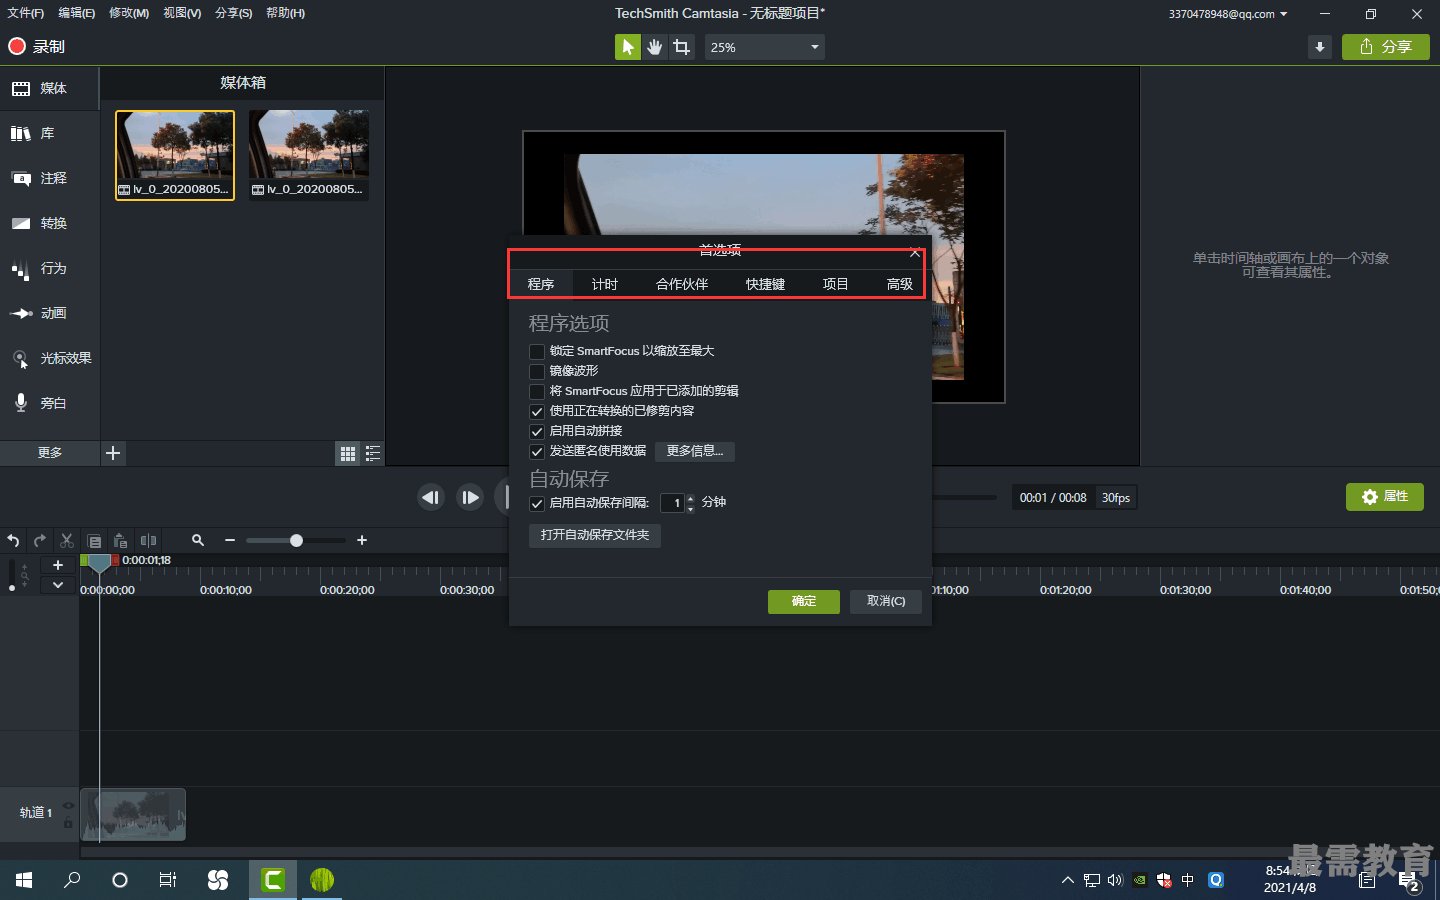This screenshot has width=1440, height=900.
Task: Click the next frame playback button
Action: pos(470,497)
